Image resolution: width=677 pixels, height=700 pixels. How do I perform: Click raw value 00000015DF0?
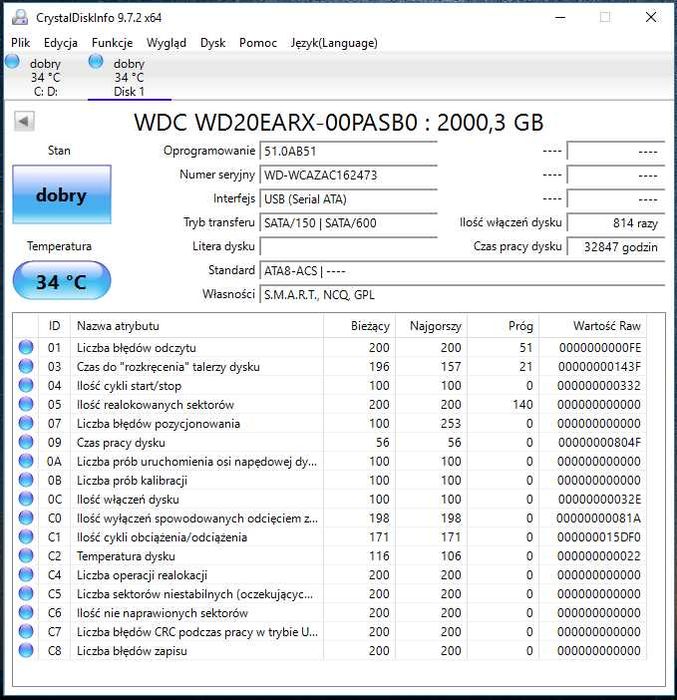tap(599, 537)
